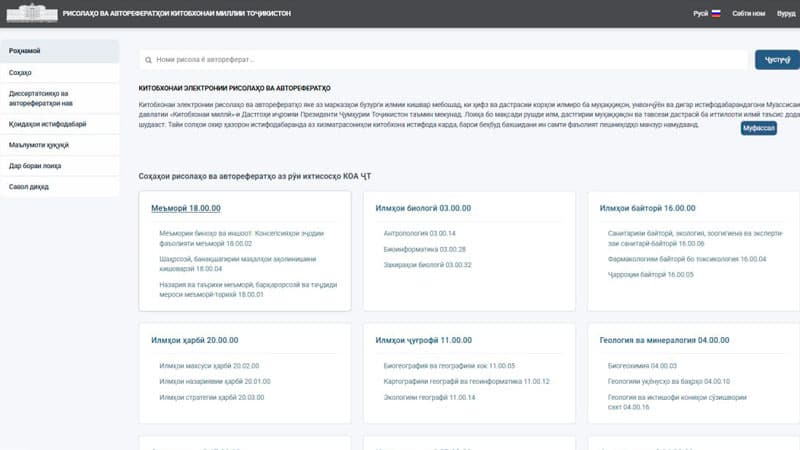The image size is (800, 450).
Task: Open 'Маълумоти ҳуқуқӣ' sidebar item
Action: [60, 145]
